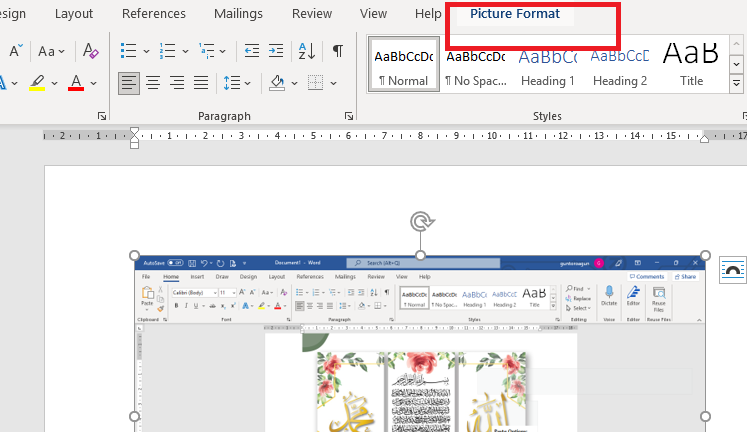Apply the Heading 2 style
The height and width of the screenshot is (432, 747).
point(620,64)
